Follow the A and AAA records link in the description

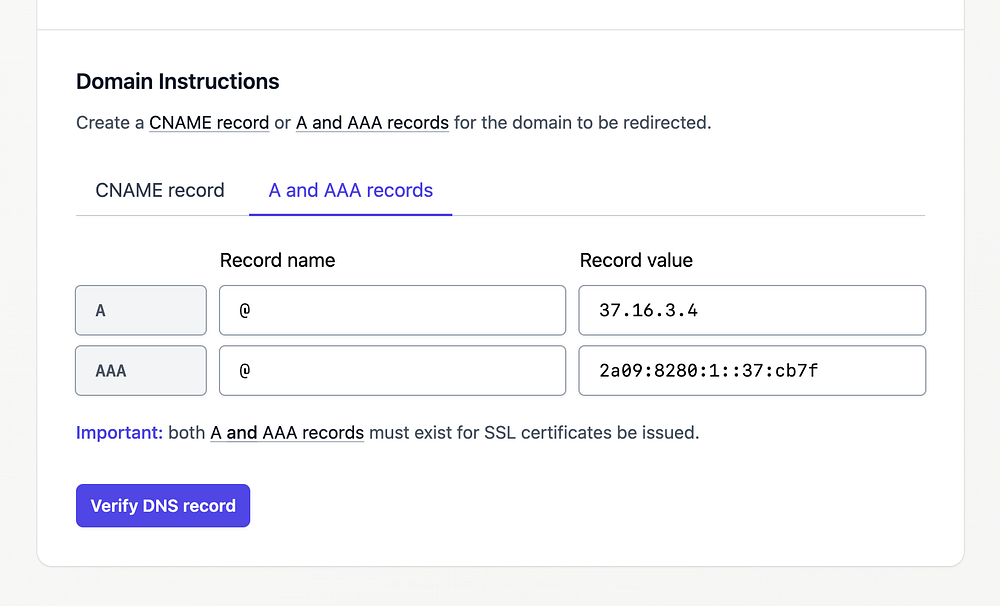click(x=372, y=123)
